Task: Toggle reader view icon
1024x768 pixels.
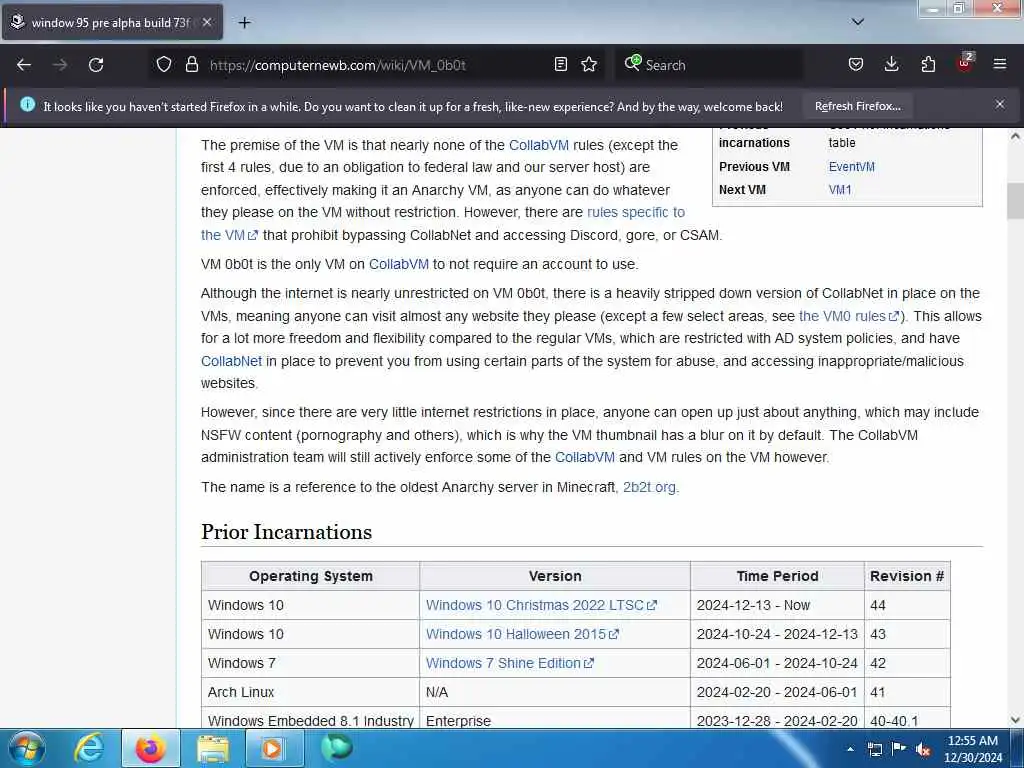Action: [560, 64]
